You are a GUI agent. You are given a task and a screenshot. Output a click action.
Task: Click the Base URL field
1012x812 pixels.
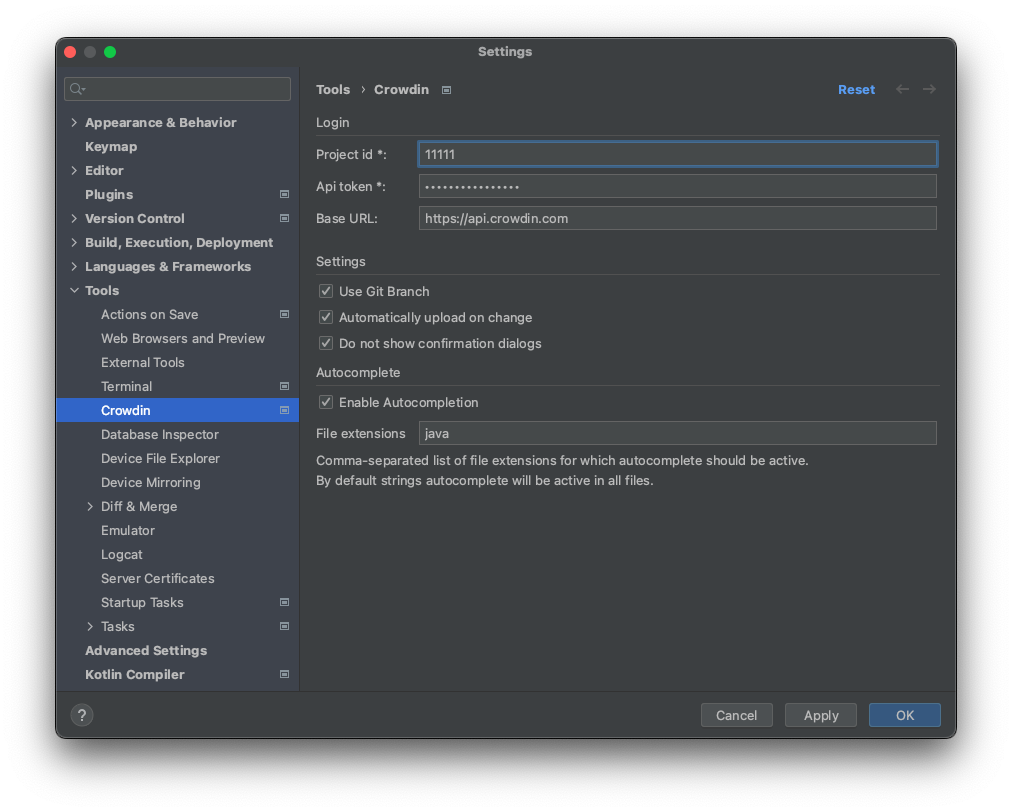click(678, 218)
